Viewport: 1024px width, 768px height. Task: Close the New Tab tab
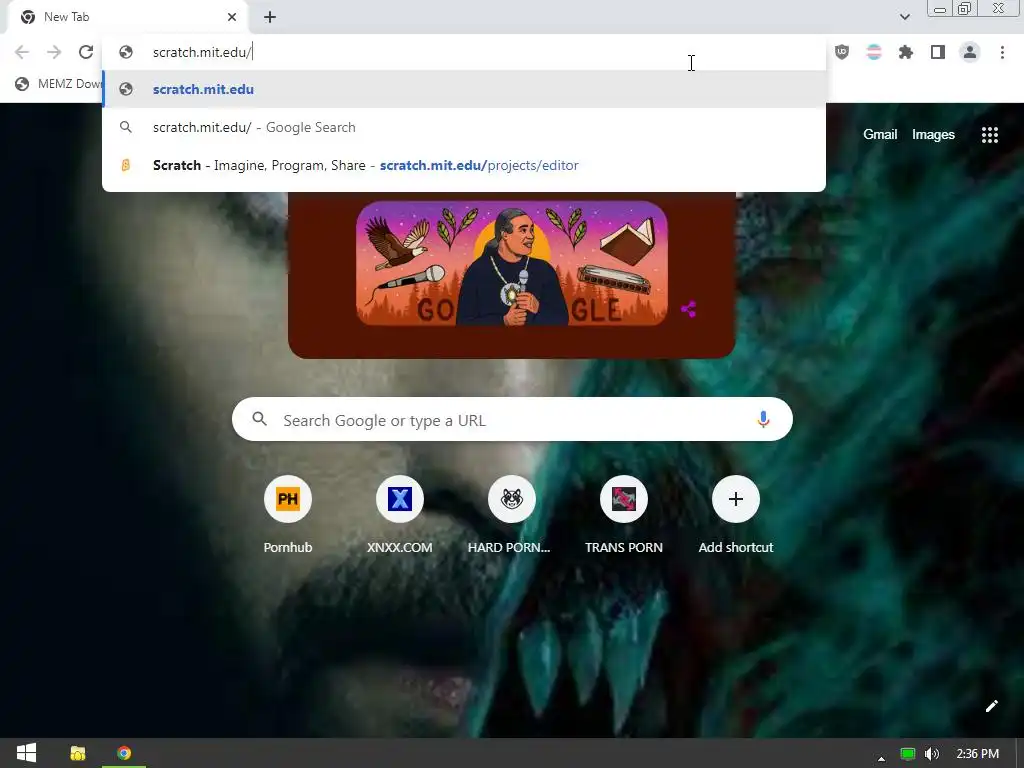(232, 17)
